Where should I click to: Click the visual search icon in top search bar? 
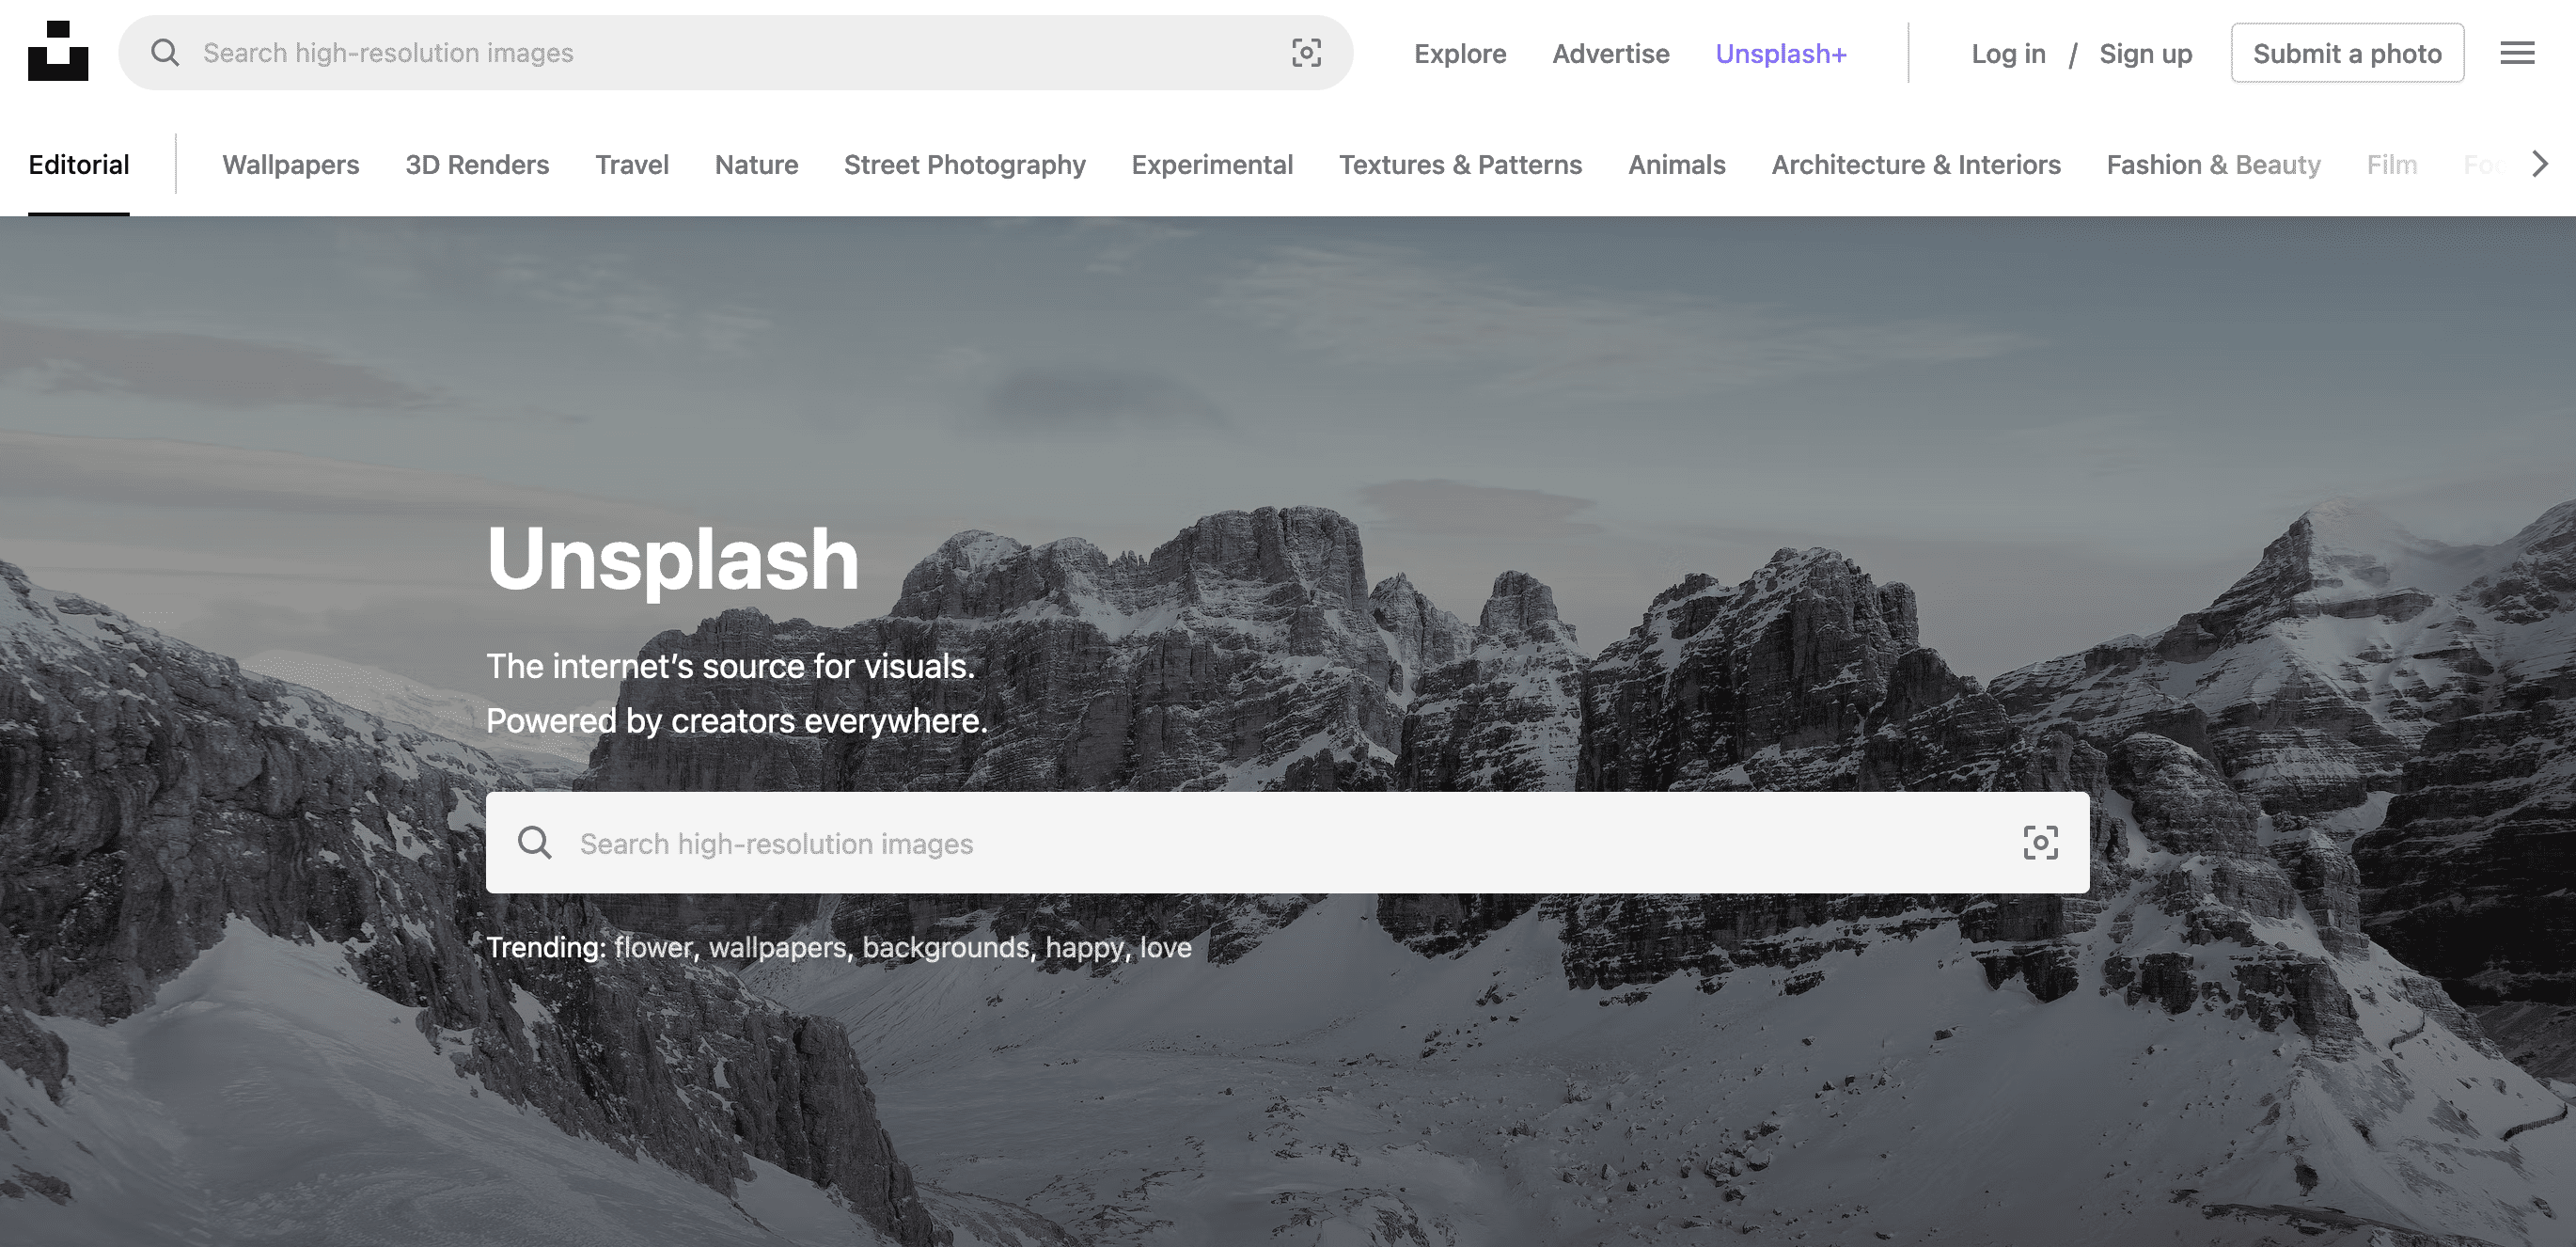(x=1306, y=53)
